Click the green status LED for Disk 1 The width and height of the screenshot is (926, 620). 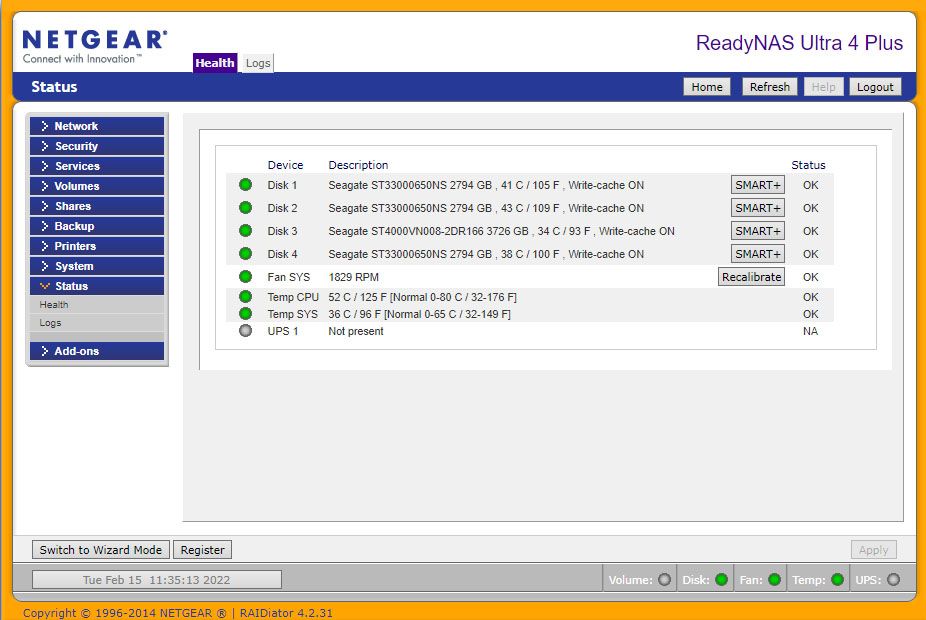pyautogui.click(x=245, y=185)
